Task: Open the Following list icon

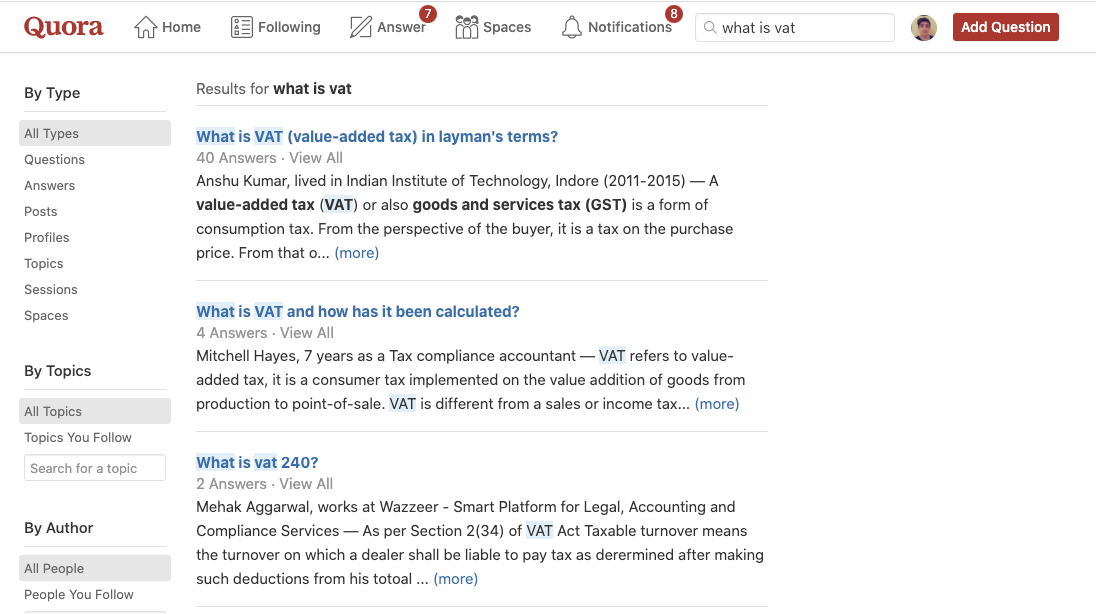Action: (241, 27)
